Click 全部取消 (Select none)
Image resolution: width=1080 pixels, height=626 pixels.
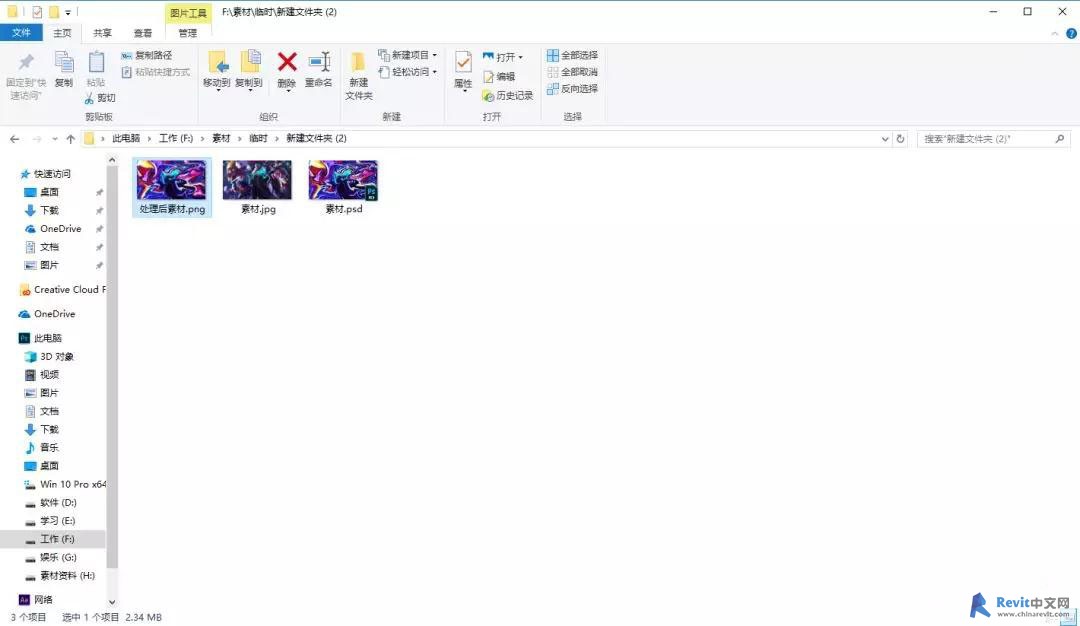click(x=572, y=72)
